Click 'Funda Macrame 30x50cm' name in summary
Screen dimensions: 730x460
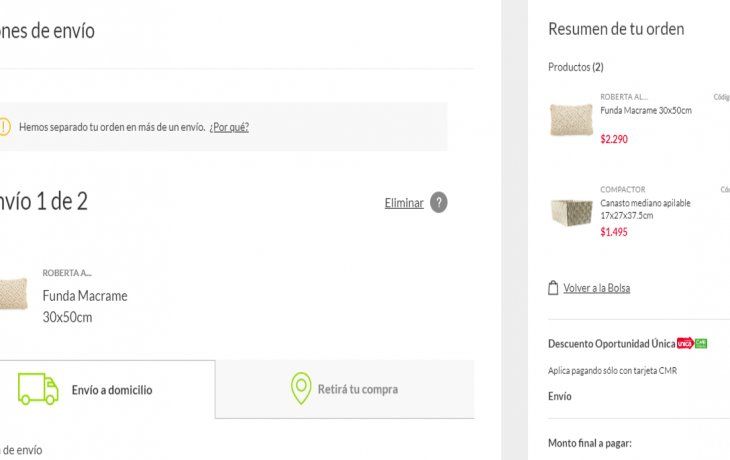(646, 111)
